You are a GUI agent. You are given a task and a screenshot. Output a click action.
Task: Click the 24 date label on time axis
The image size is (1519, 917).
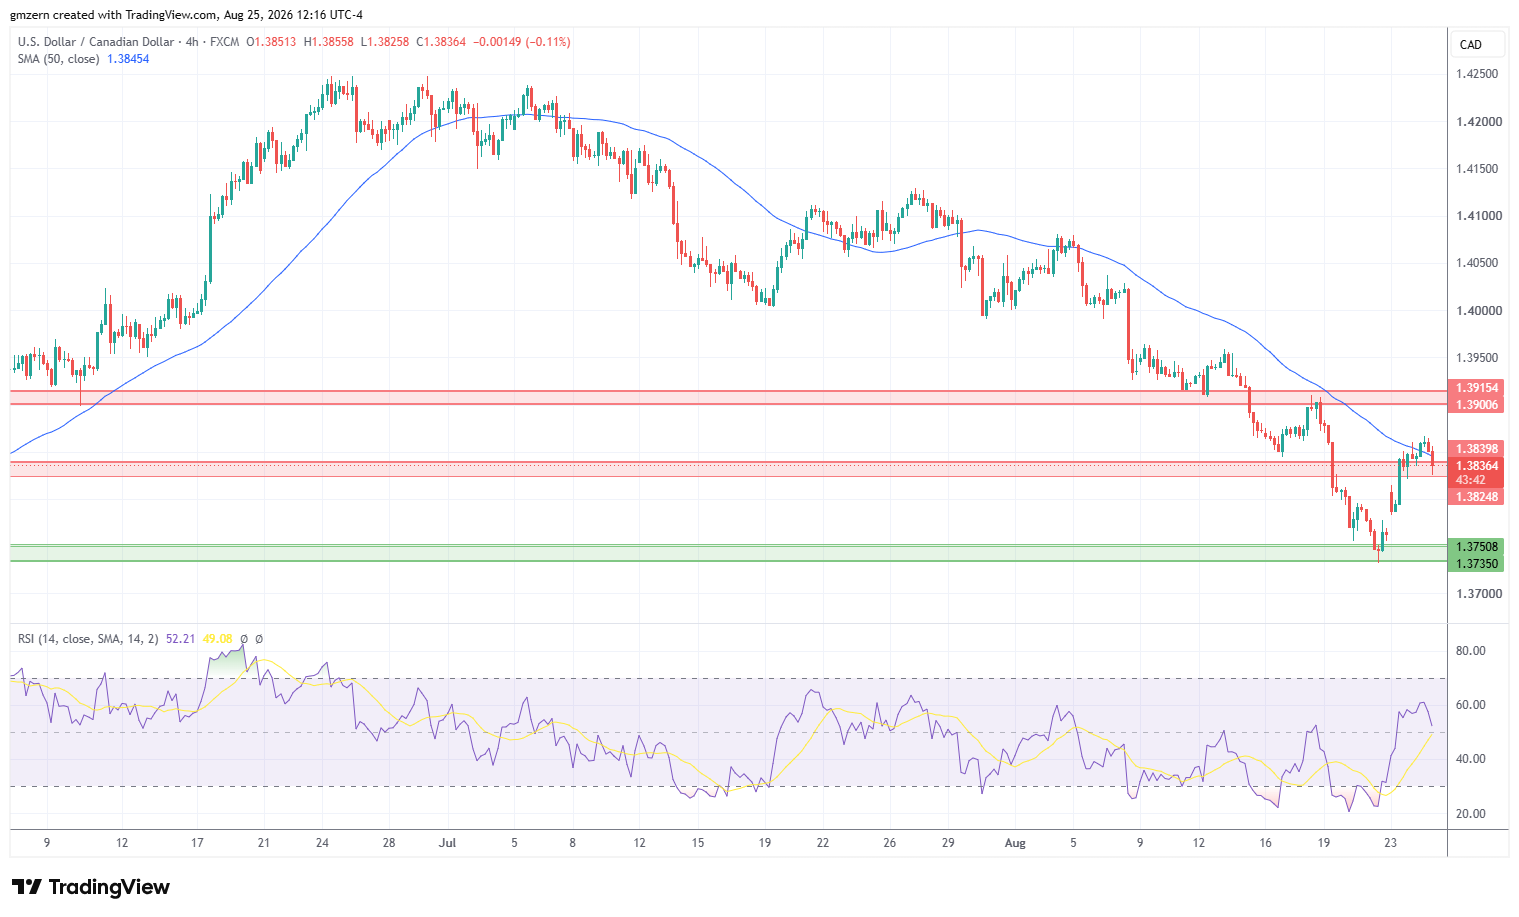pos(322,843)
